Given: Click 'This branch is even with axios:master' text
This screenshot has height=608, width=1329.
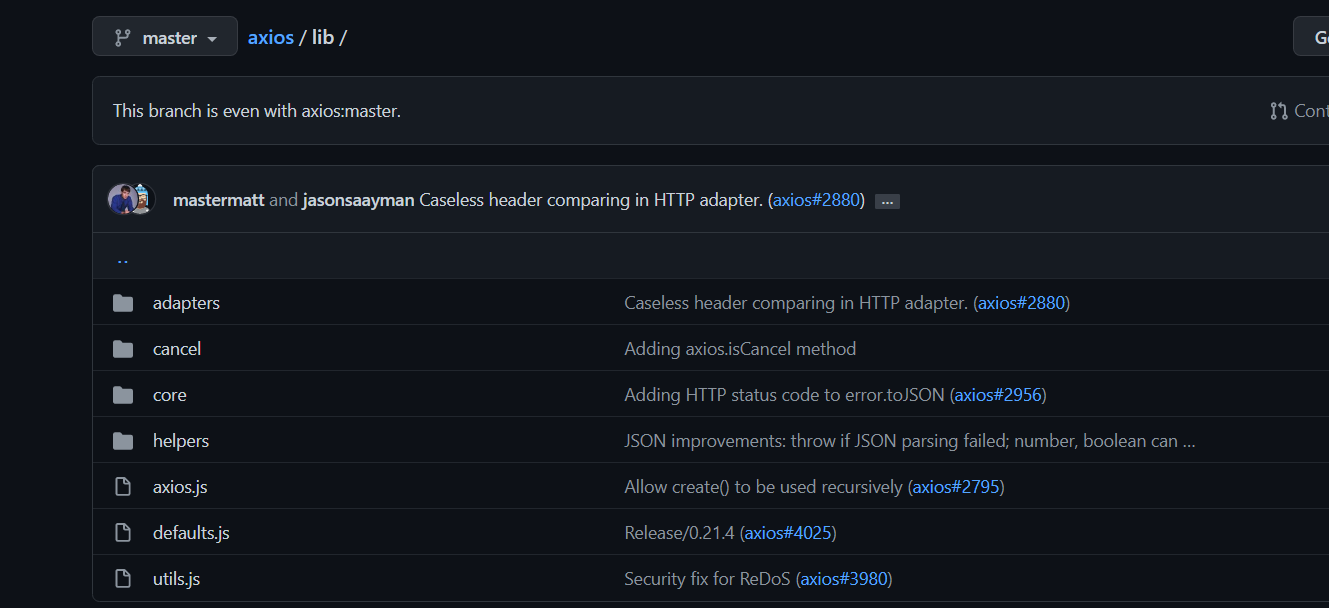Looking at the screenshot, I should point(257,111).
